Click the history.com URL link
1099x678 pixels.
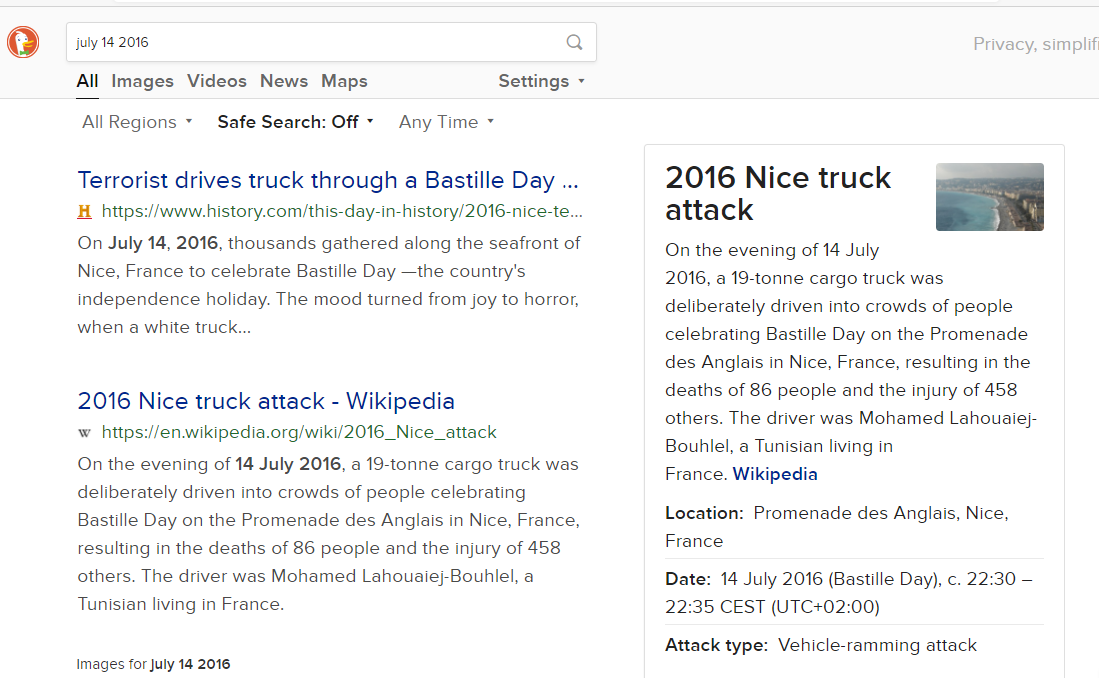[342, 211]
